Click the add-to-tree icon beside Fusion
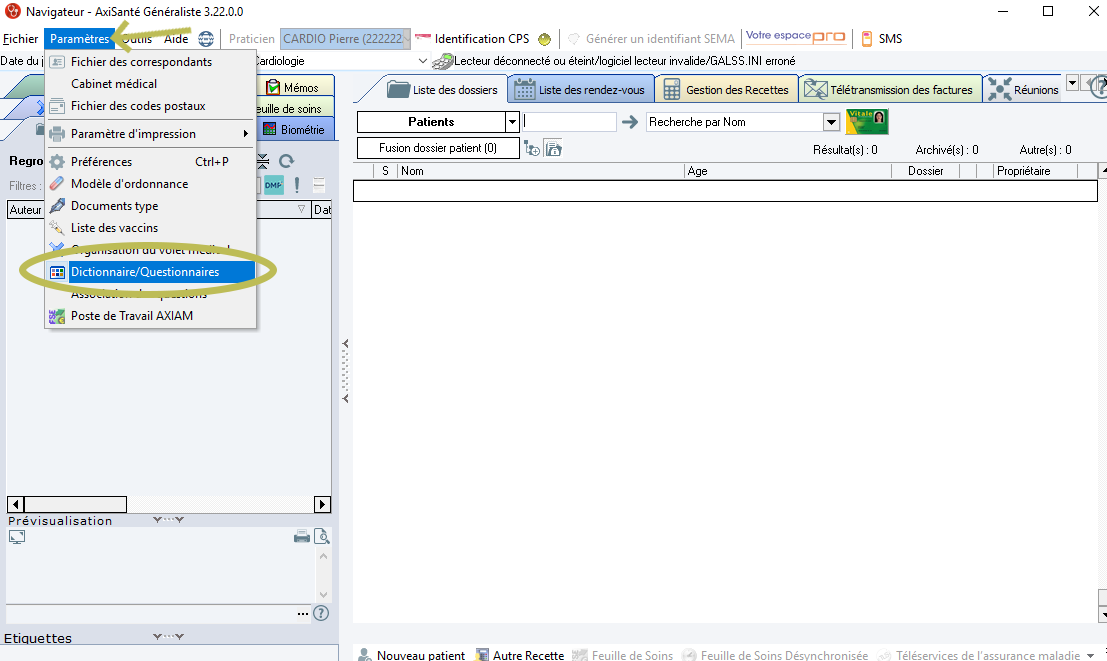Image resolution: width=1107 pixels, height=661 pixels. tap(532, 148)
